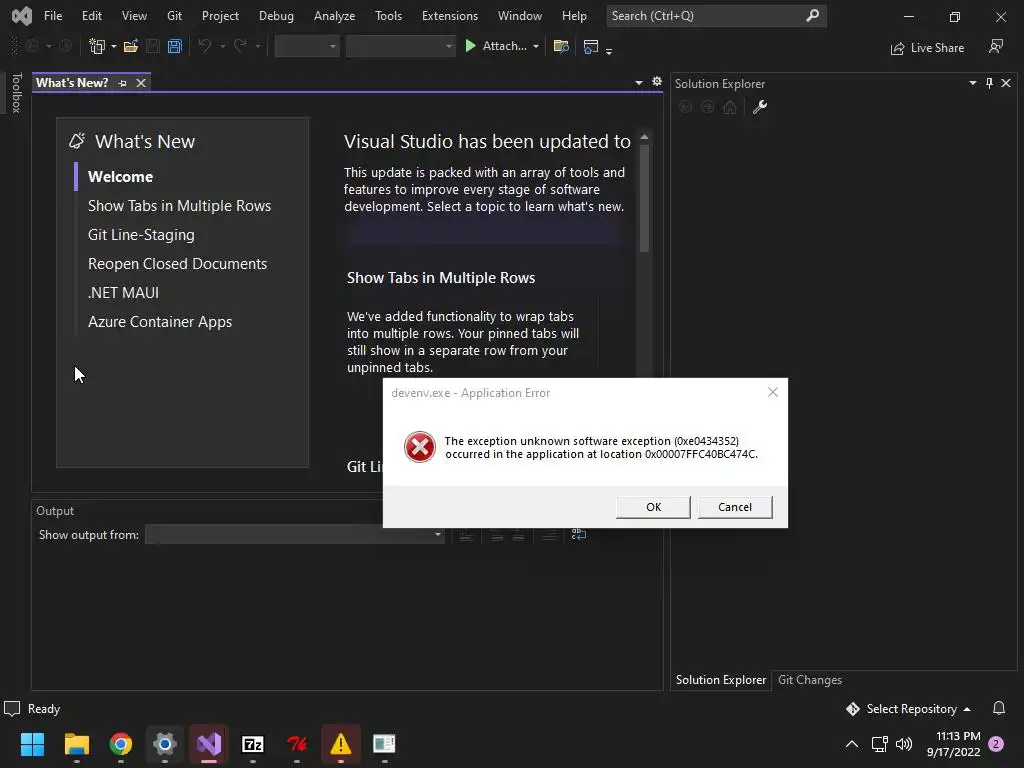Click the Save toolbar icon
The height and width of the screenshot is (768, 1024).
(153, 46)
